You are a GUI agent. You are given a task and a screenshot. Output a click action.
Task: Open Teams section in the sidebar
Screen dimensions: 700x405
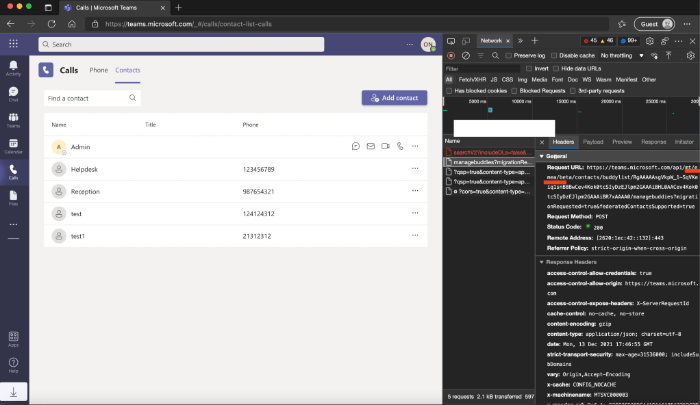coord(13,120)
